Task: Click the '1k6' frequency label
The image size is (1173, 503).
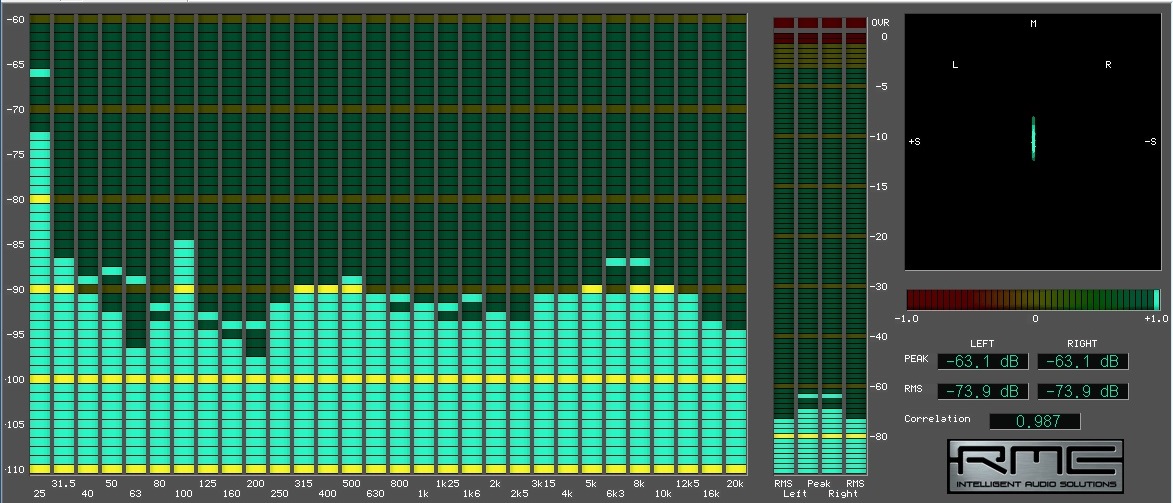Action: (471, 494)
